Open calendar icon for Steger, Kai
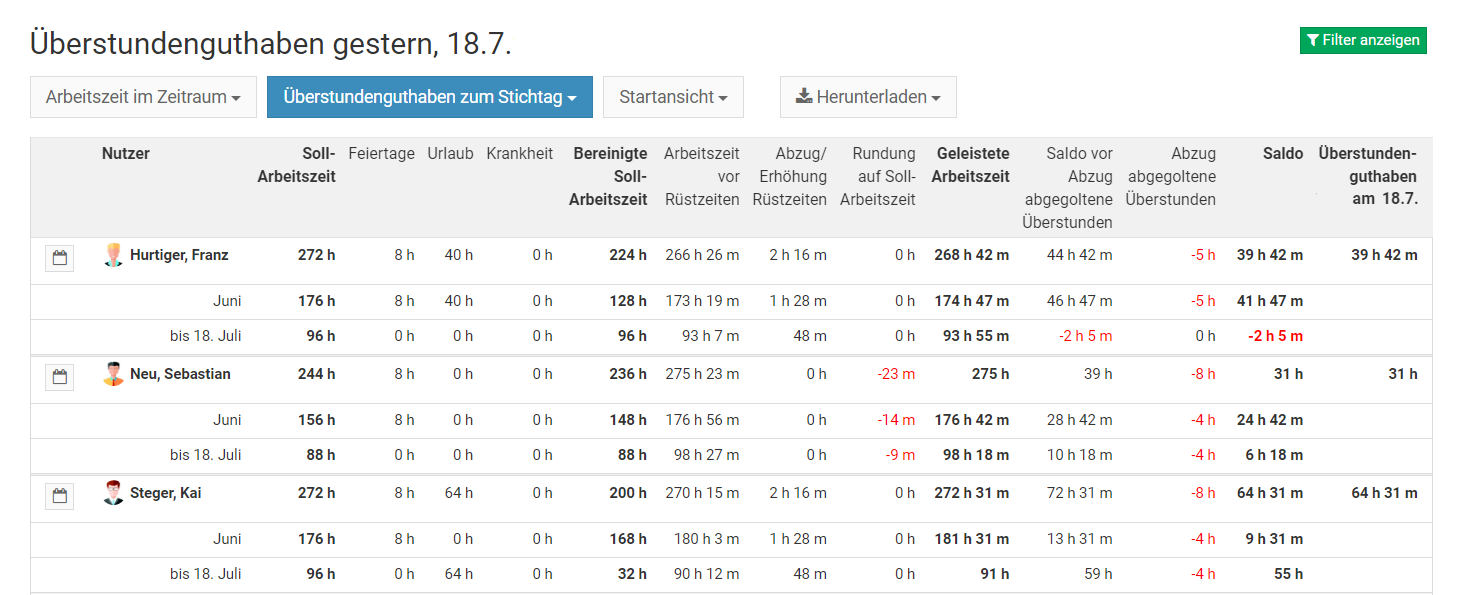Image resolution: width=1467 pixels, height=595 pixels. click(59, 496)
